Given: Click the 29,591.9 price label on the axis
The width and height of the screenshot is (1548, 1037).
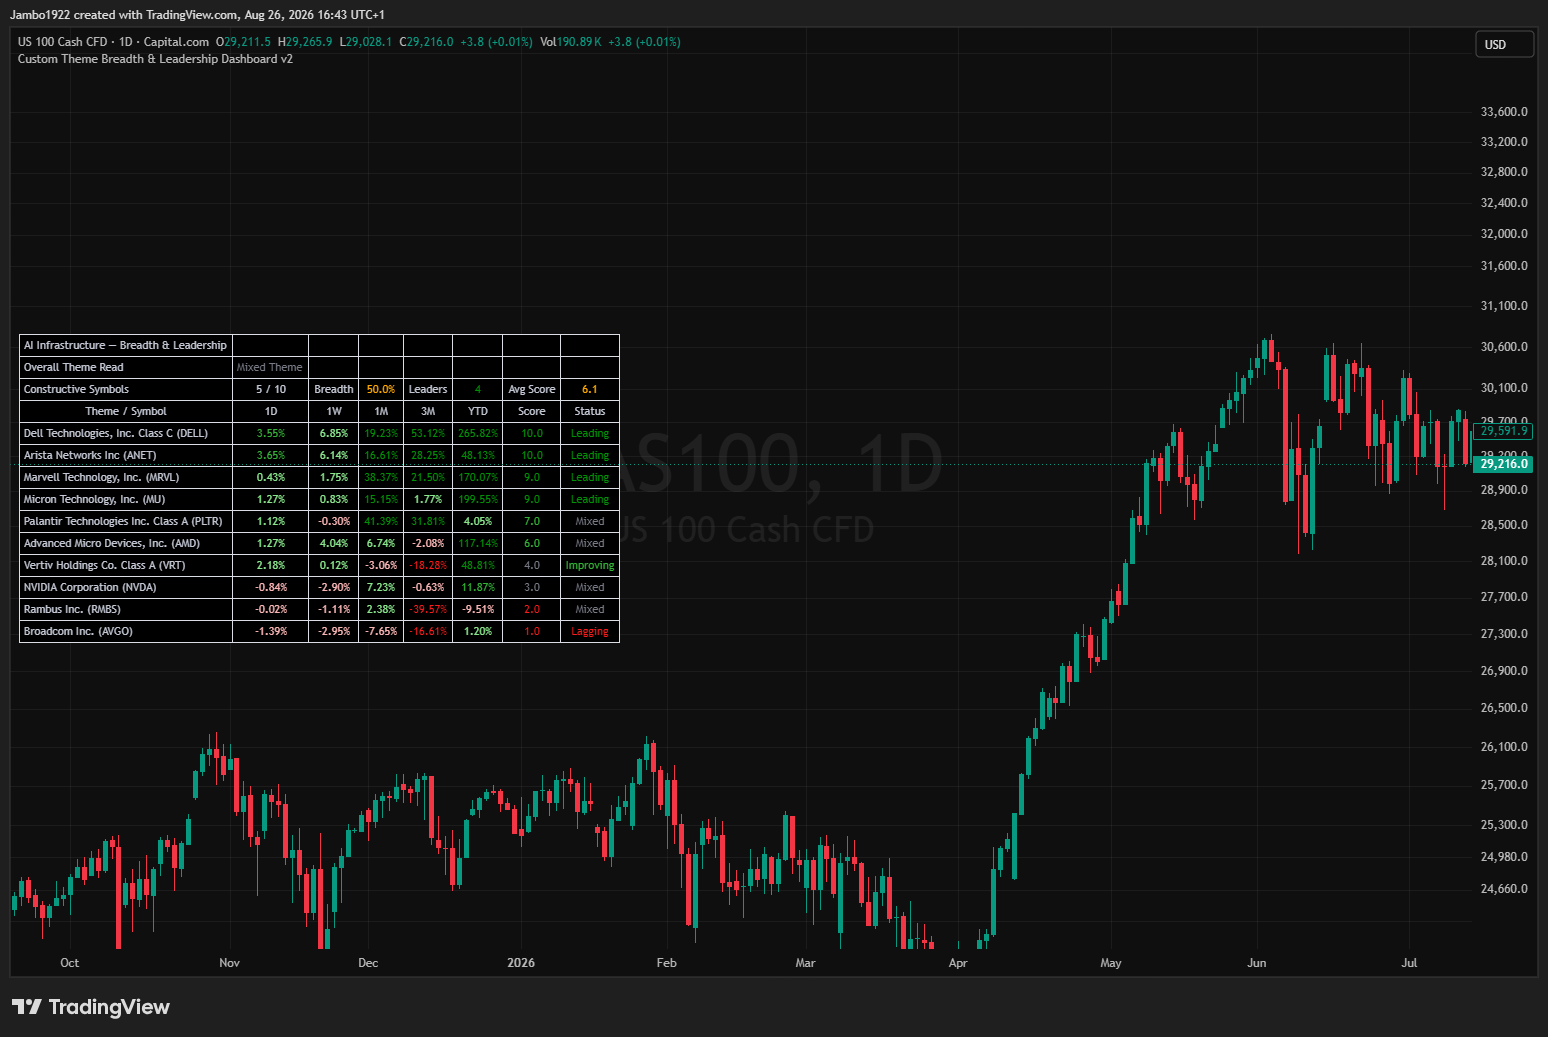Looking at the screenshot, I should click(x=1504, y=431).
